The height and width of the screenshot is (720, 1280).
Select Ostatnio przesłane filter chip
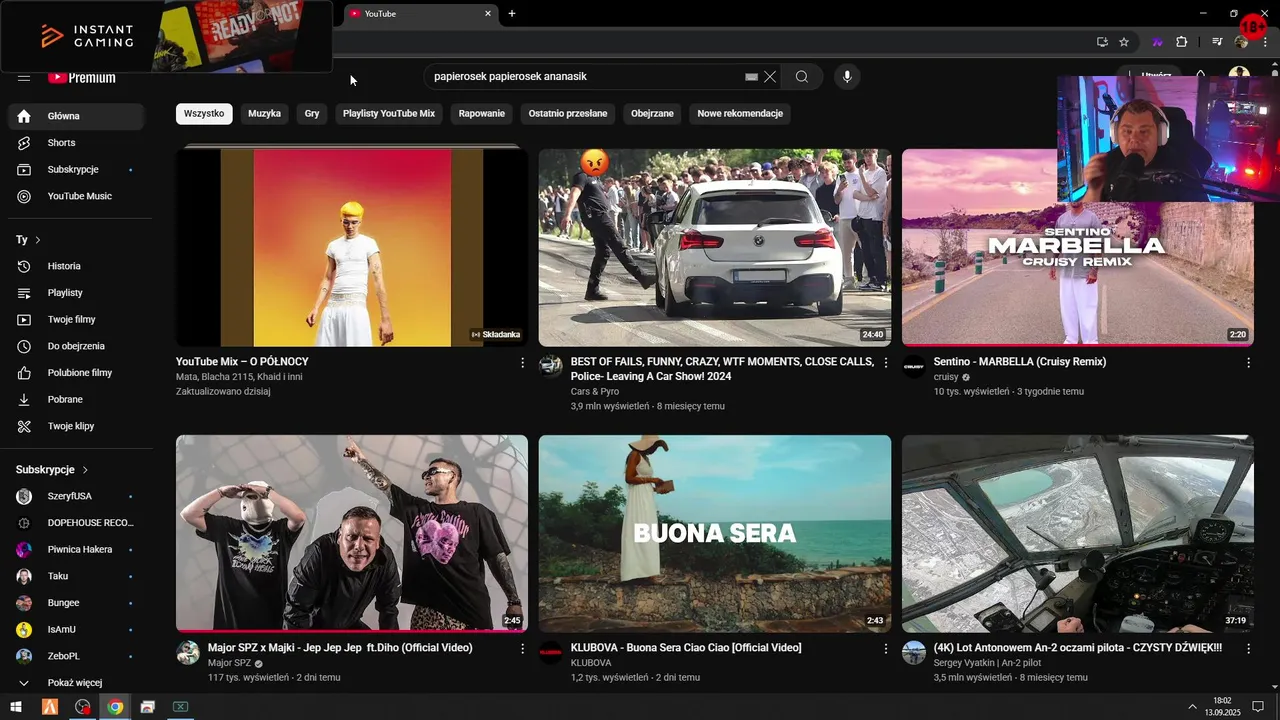click(x=568, y=114)
